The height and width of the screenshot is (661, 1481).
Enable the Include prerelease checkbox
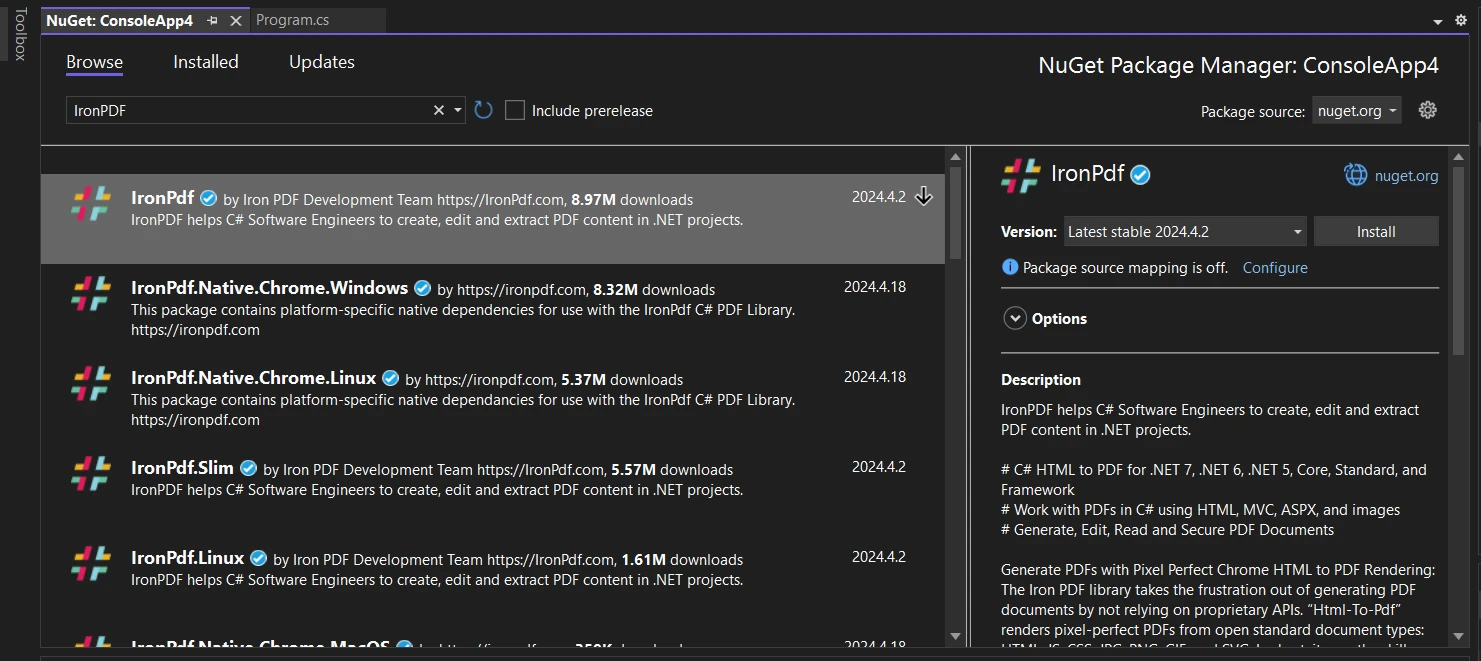[x=515, y=110]
